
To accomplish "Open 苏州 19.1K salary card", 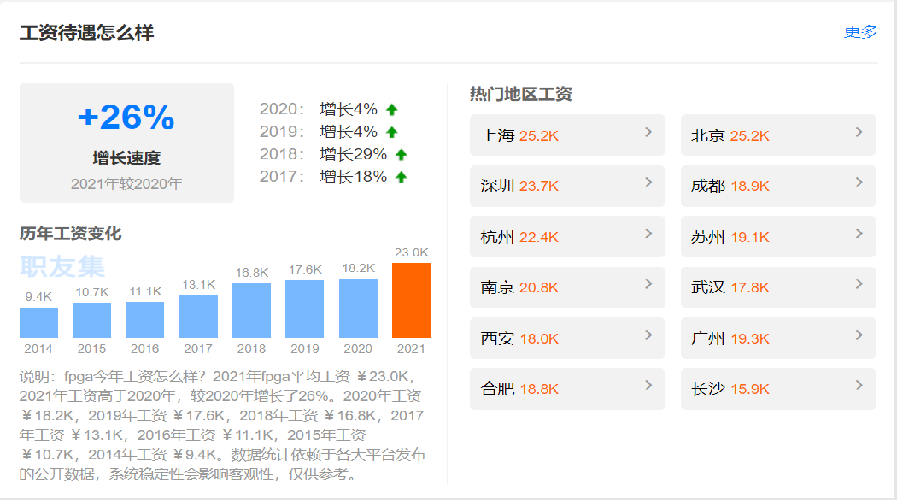I will pos(778,236).
